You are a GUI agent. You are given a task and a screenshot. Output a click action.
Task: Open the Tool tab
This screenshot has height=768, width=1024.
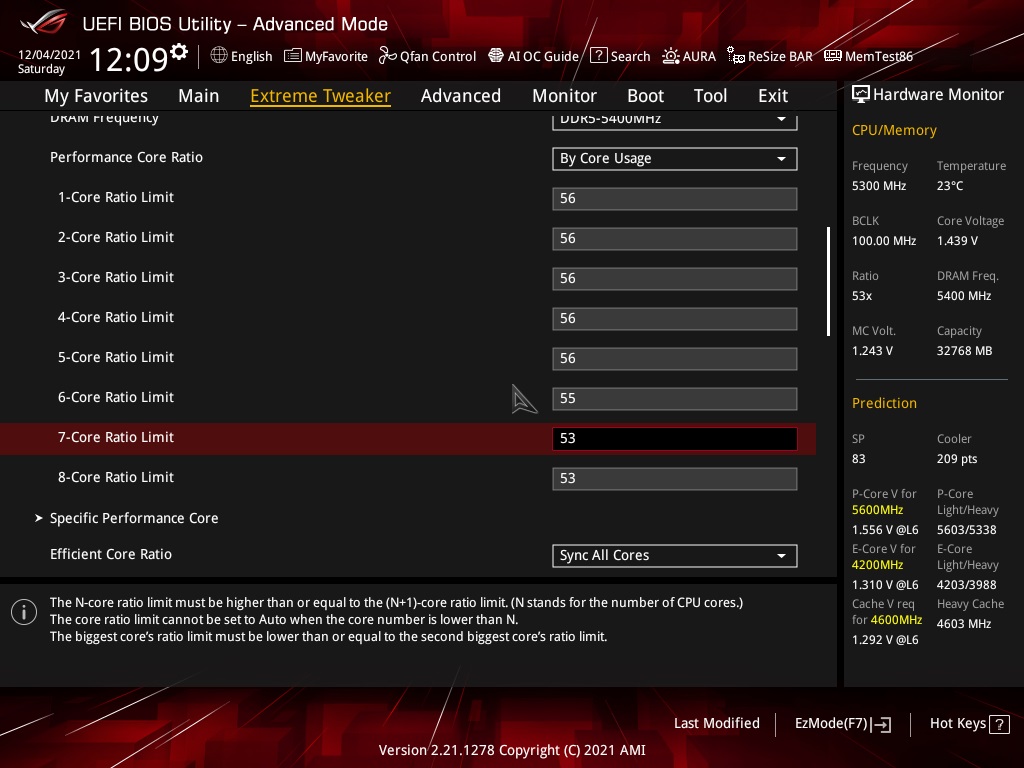(x=711, y=96)
